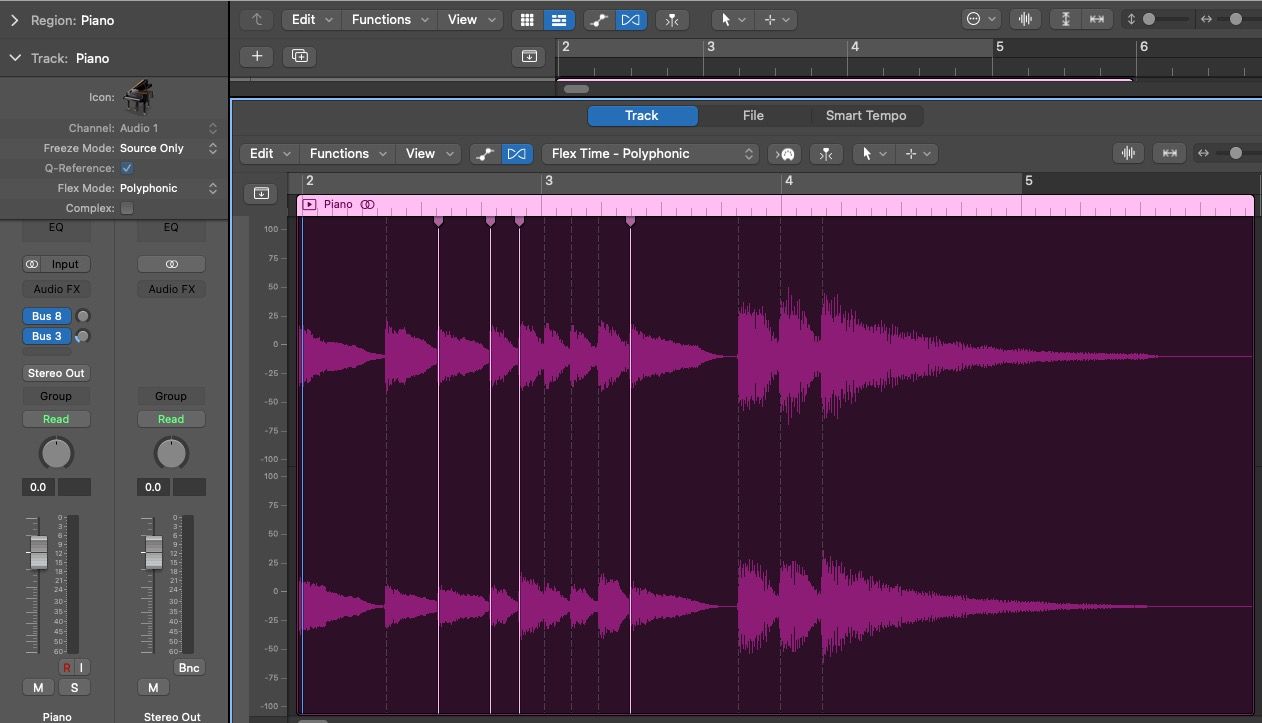Open the Flex Time - Polyphonic dropdown

(650, 153)
